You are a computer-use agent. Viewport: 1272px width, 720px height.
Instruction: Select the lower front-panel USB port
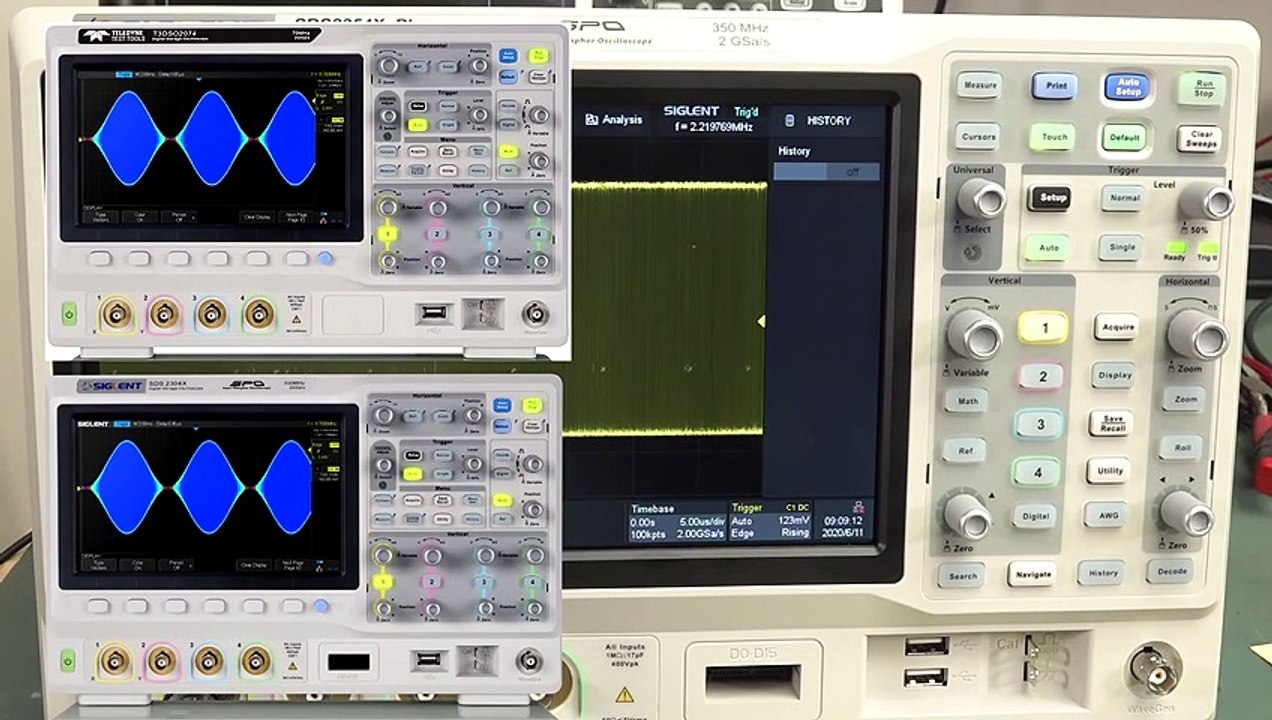click(x=926, y=677)
